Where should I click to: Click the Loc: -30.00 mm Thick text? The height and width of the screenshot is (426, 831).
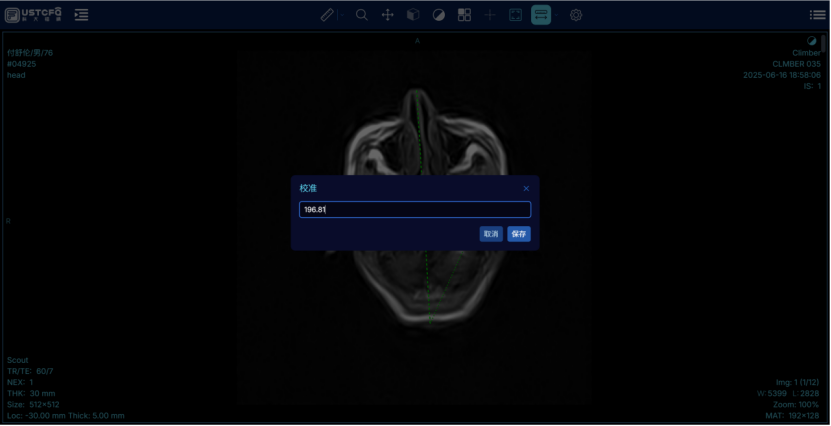(66, 415)
